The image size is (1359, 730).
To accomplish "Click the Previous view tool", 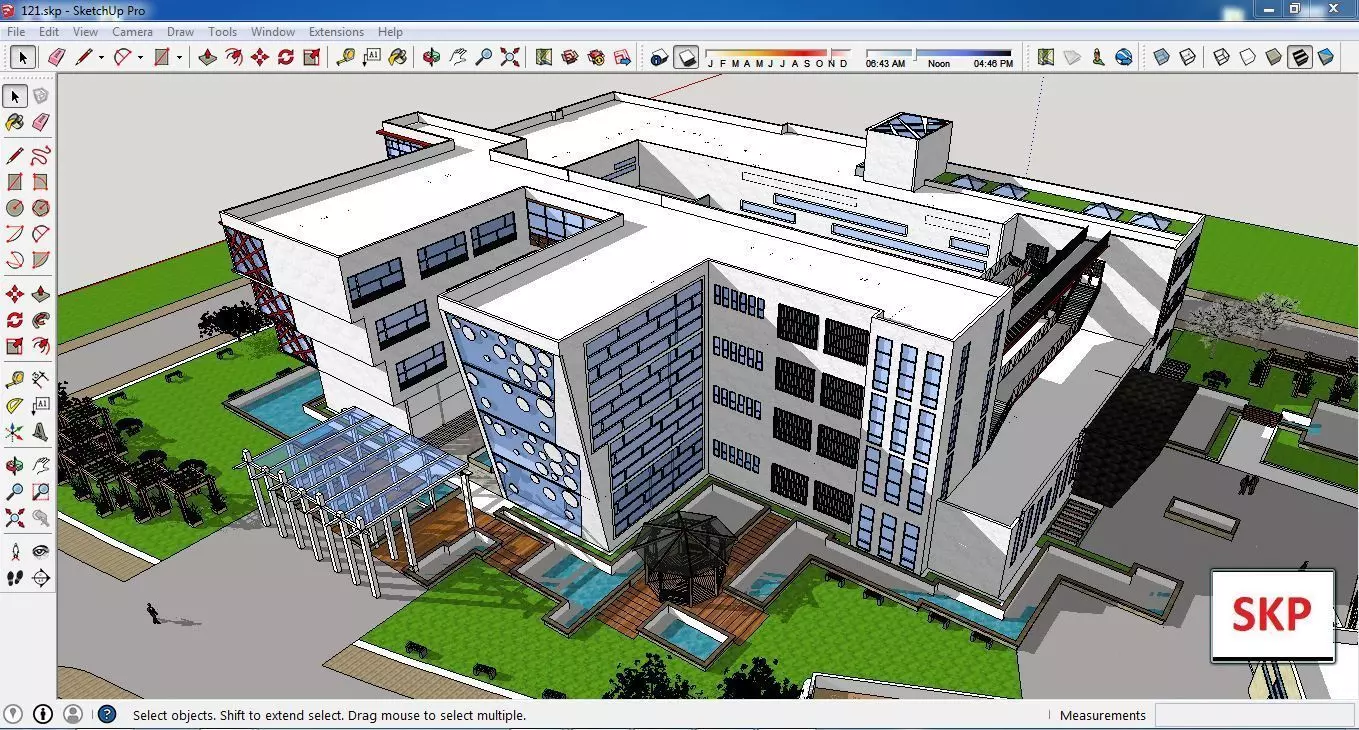I will [40, 518].
